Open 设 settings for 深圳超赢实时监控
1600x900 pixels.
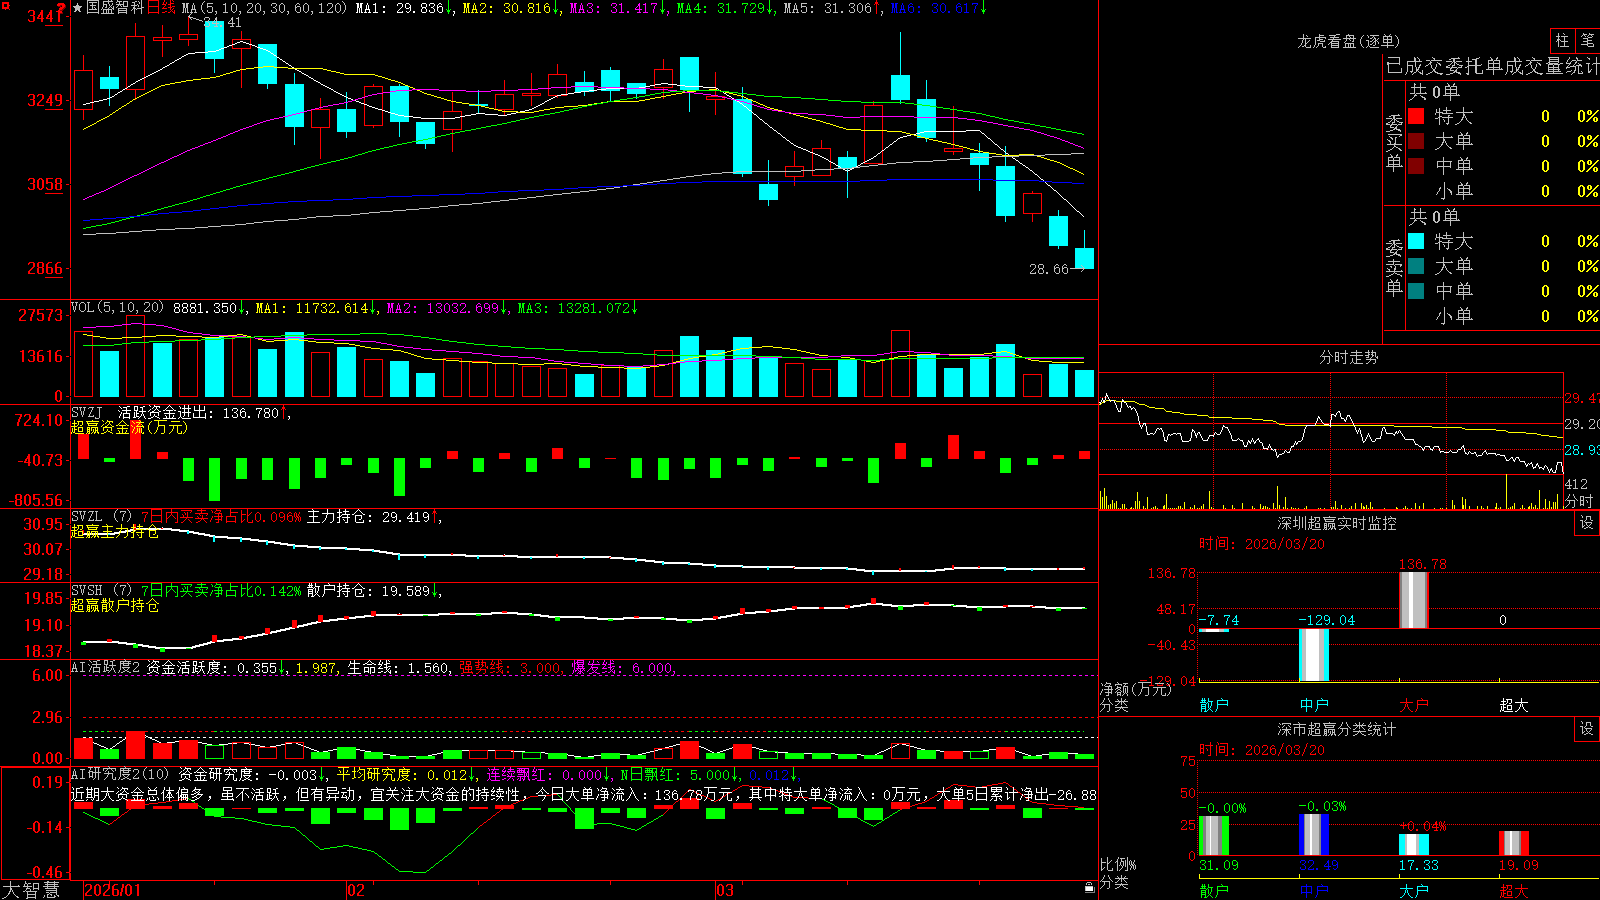click(x=1587, y=523)
